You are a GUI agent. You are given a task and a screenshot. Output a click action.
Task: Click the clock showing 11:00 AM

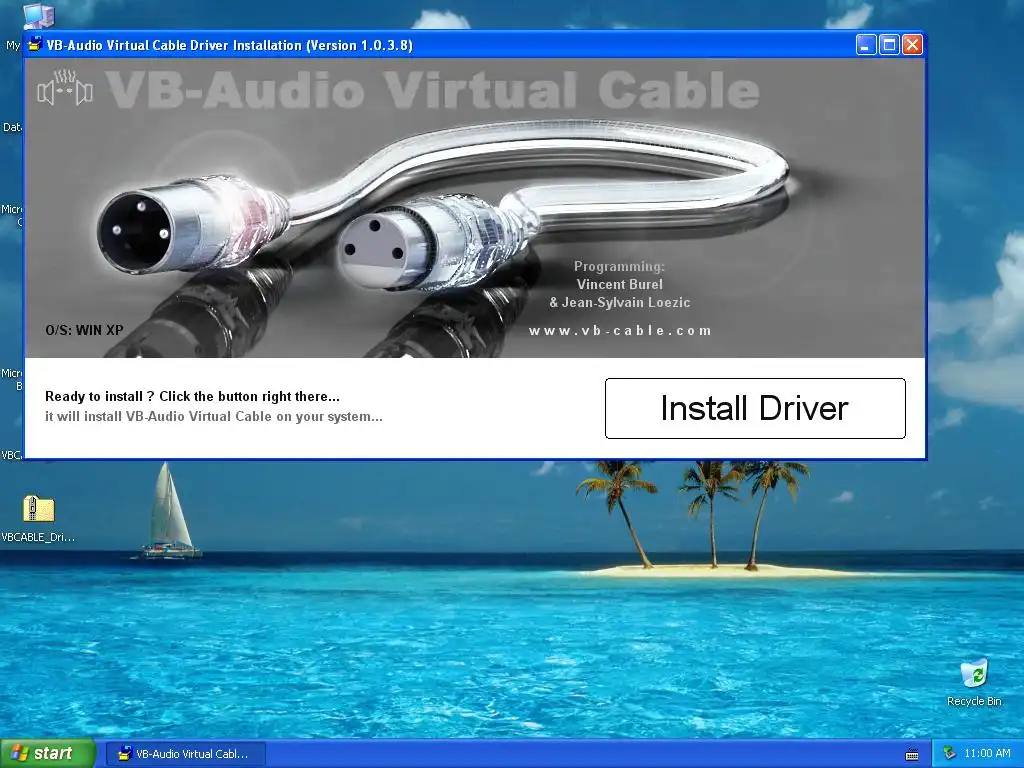point(987,754)
